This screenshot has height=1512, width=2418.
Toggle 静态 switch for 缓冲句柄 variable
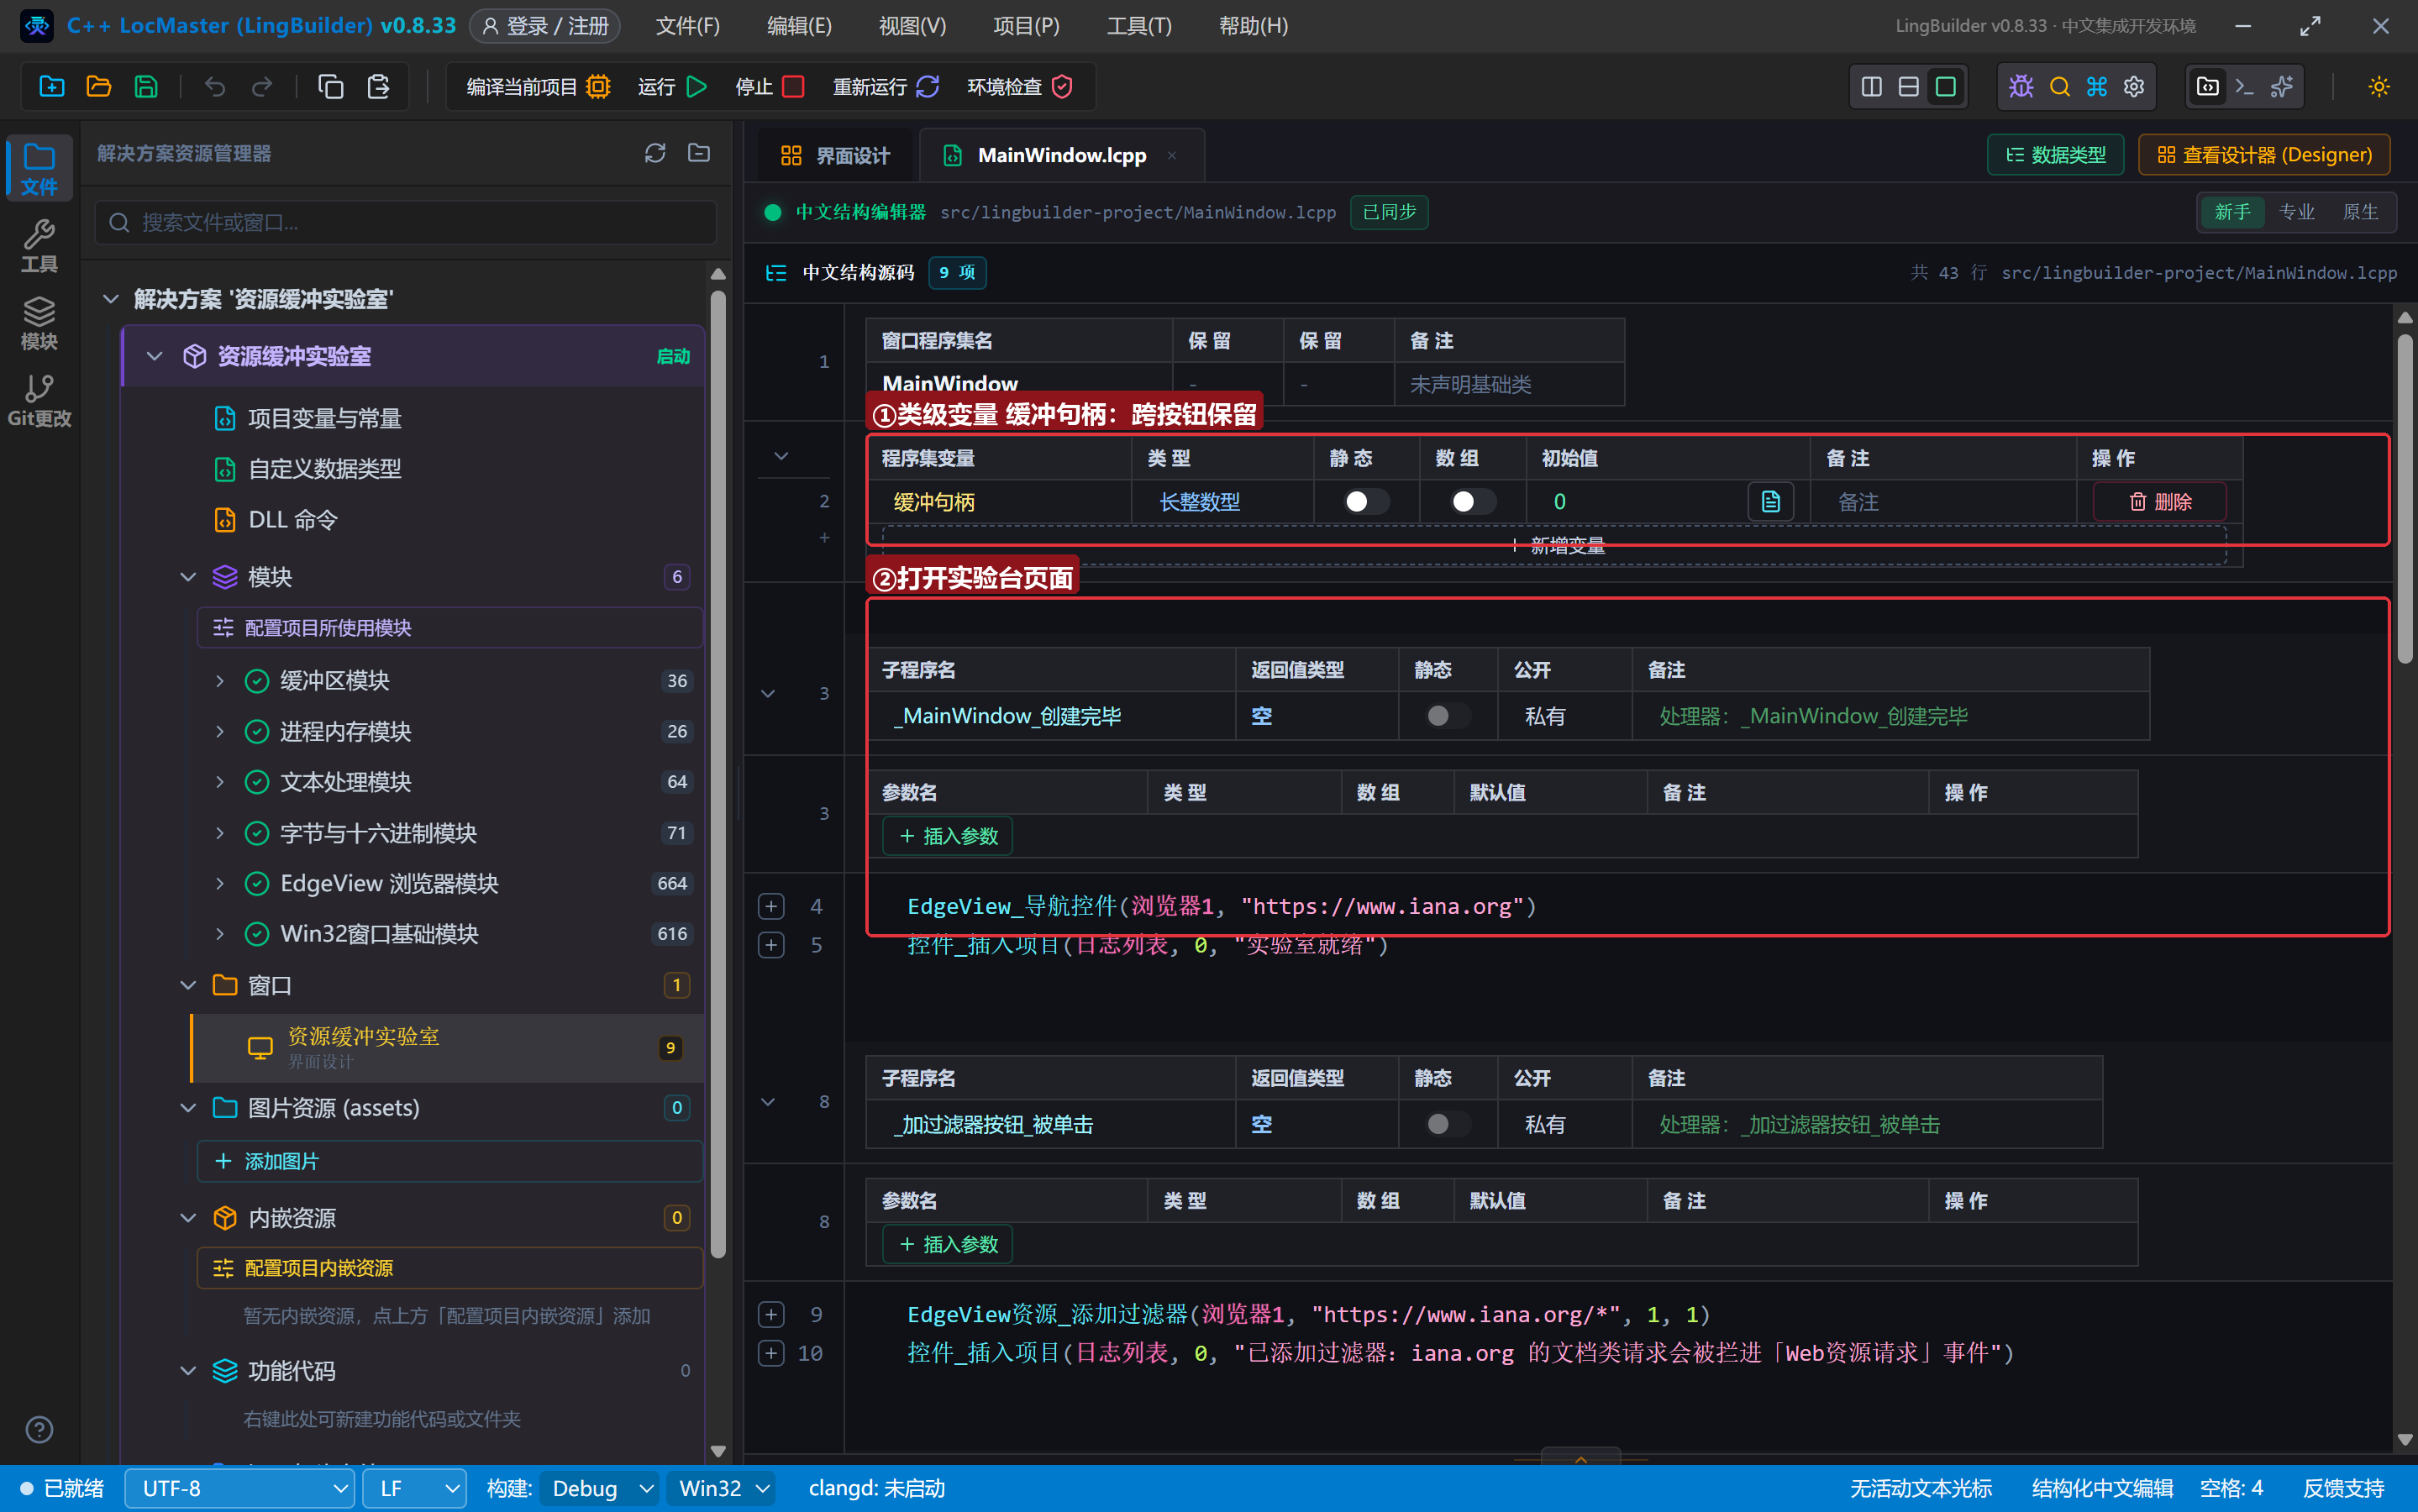1366,501
